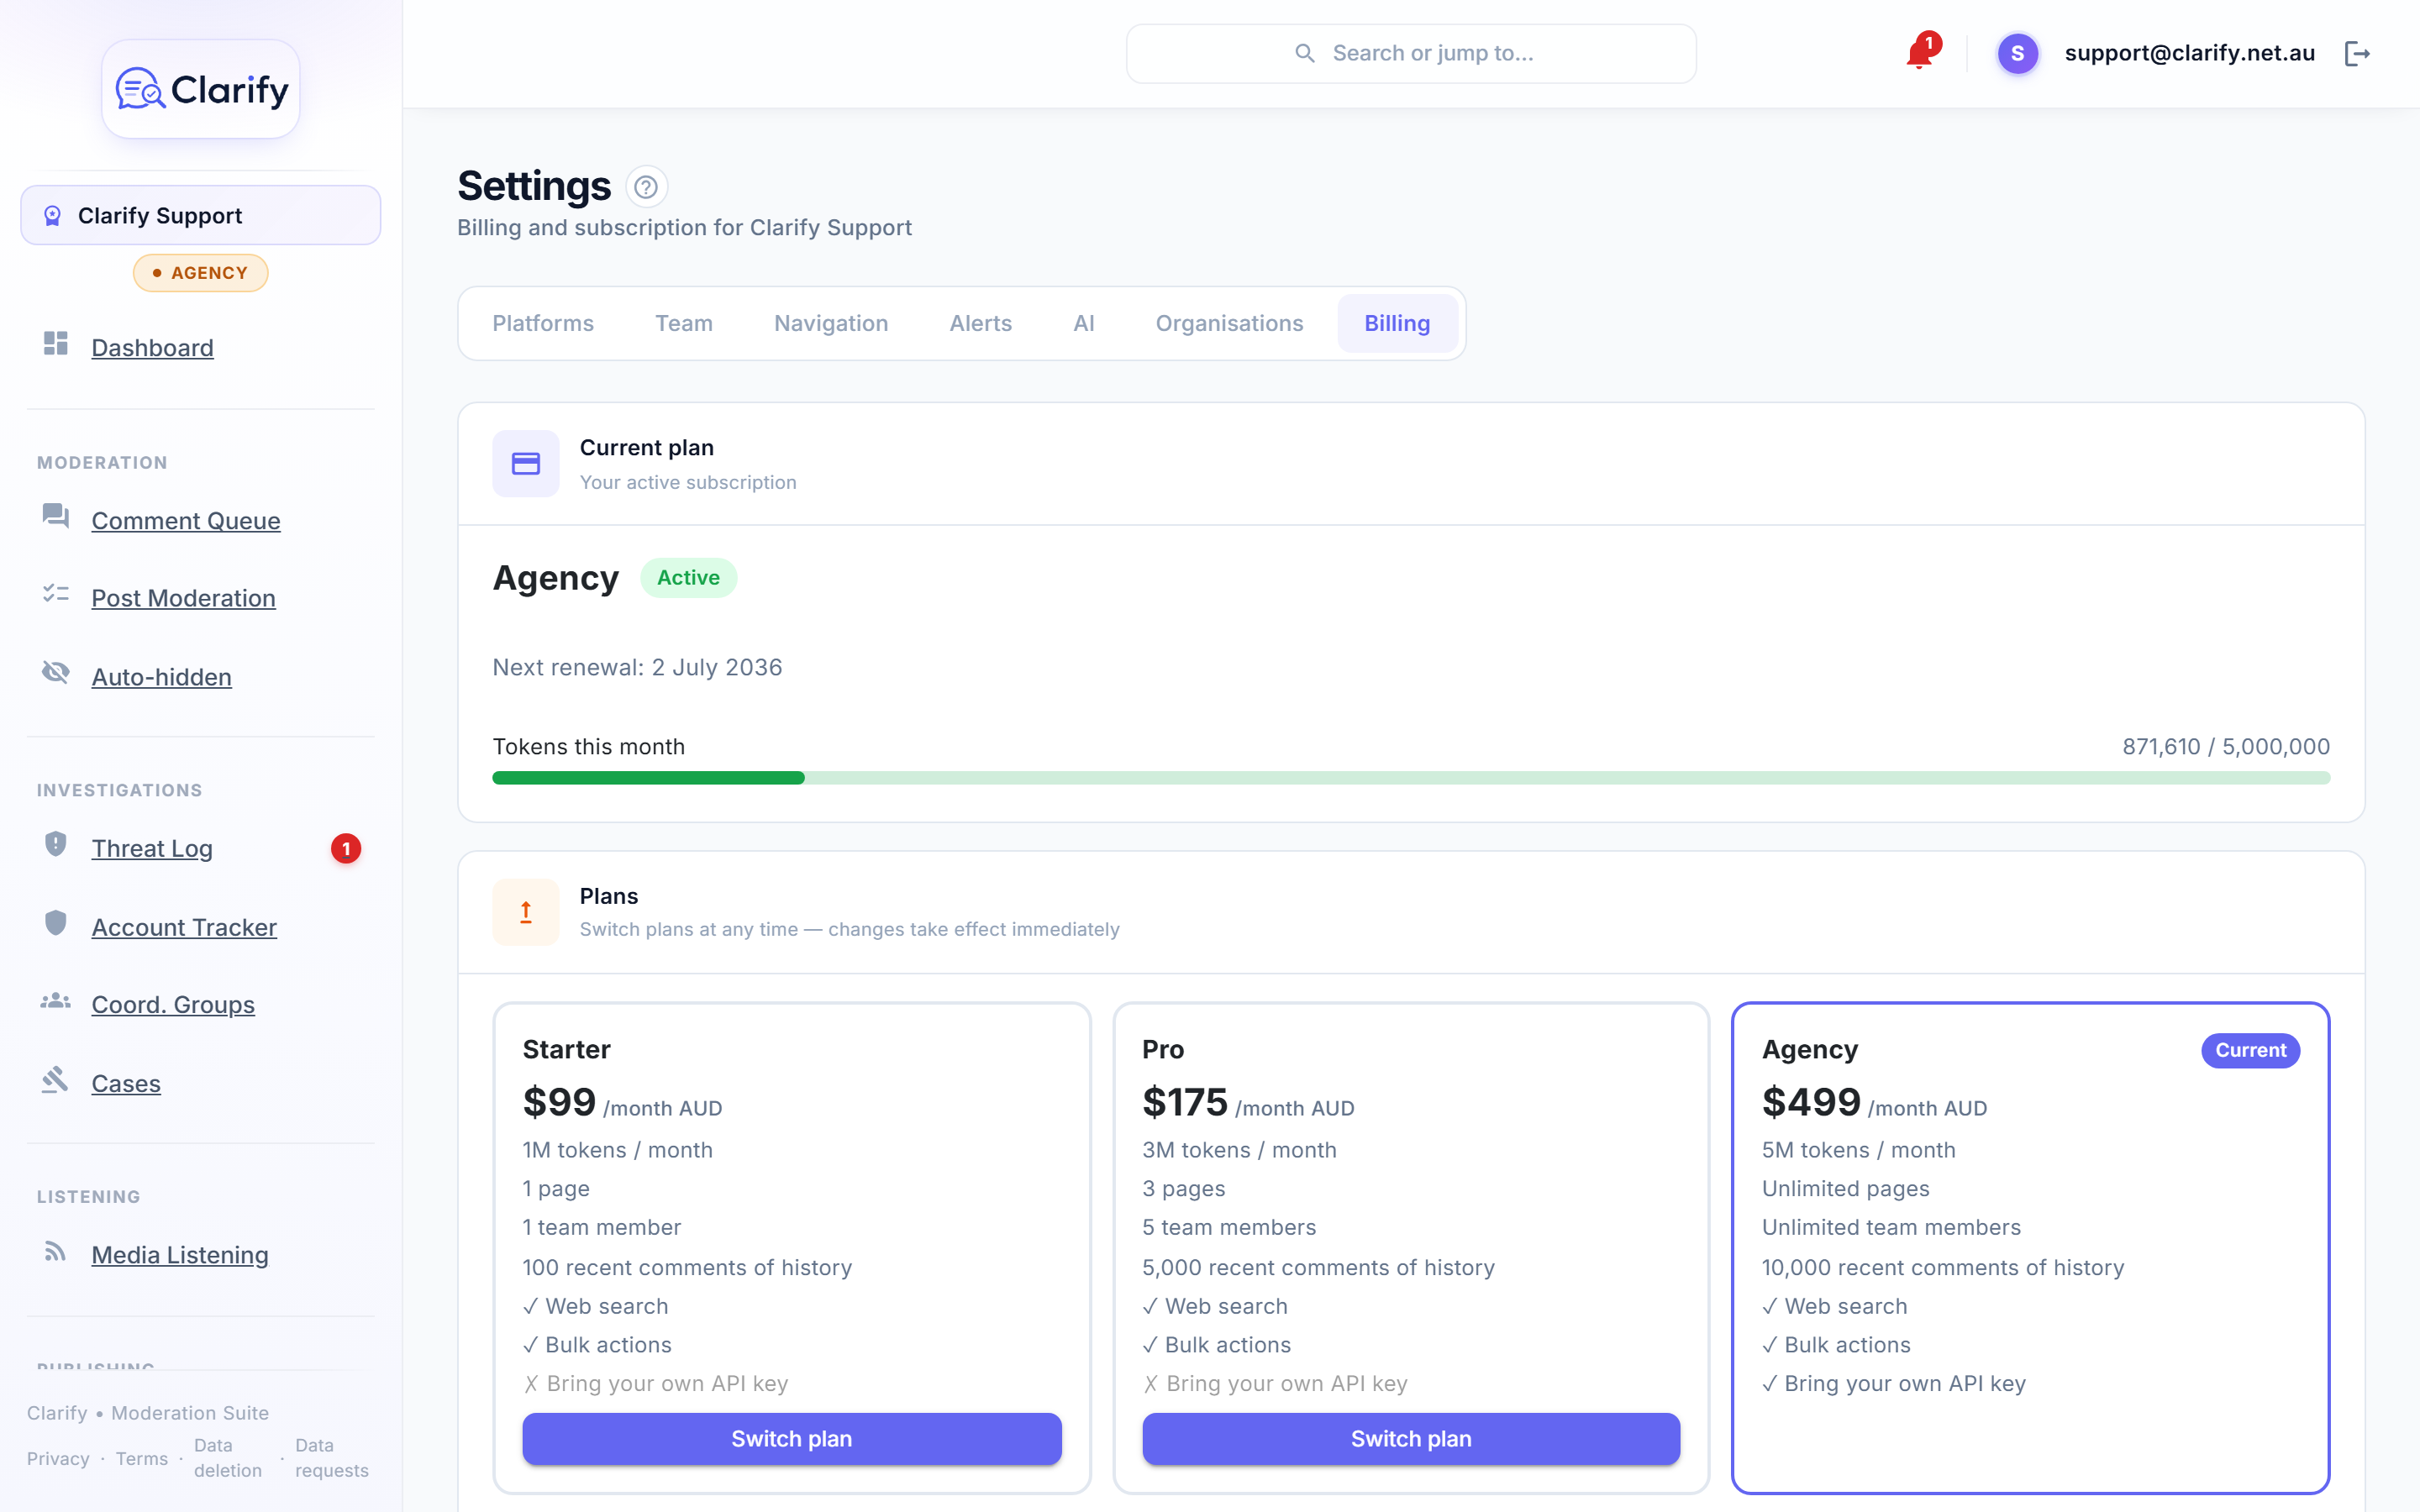The height and width of the screenshot is (1512, 2420).
Task: Open the Alerts tab
Action: coord(981,323)
